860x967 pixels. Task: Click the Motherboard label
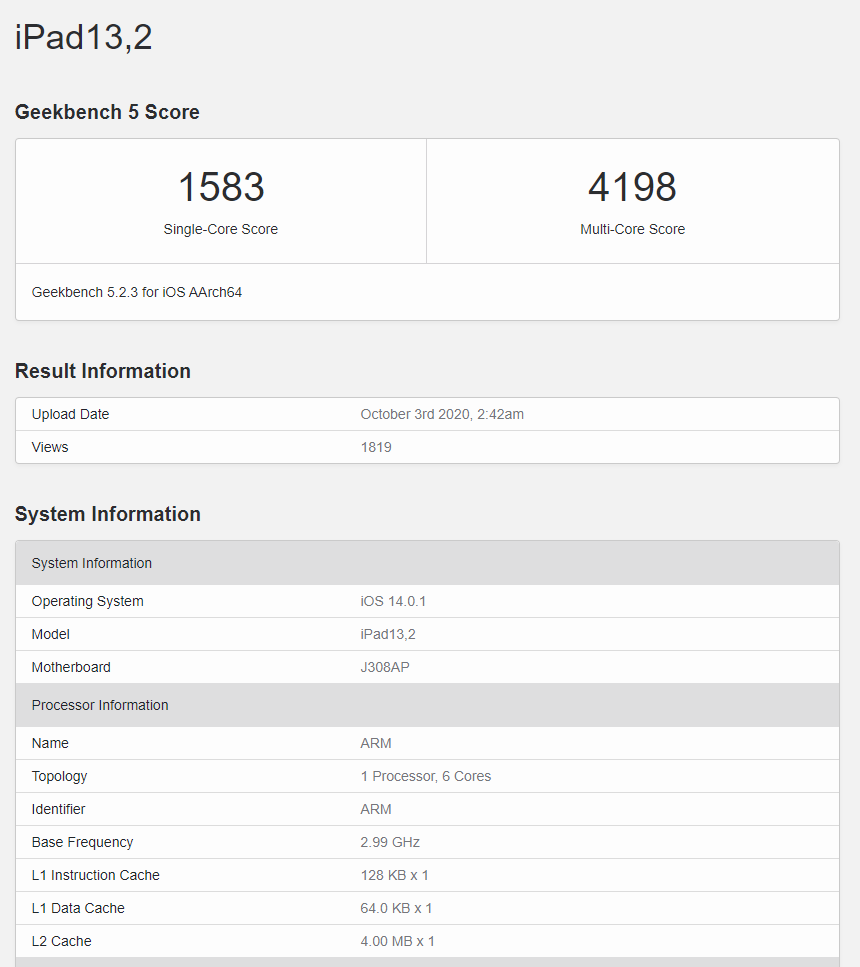71,667
